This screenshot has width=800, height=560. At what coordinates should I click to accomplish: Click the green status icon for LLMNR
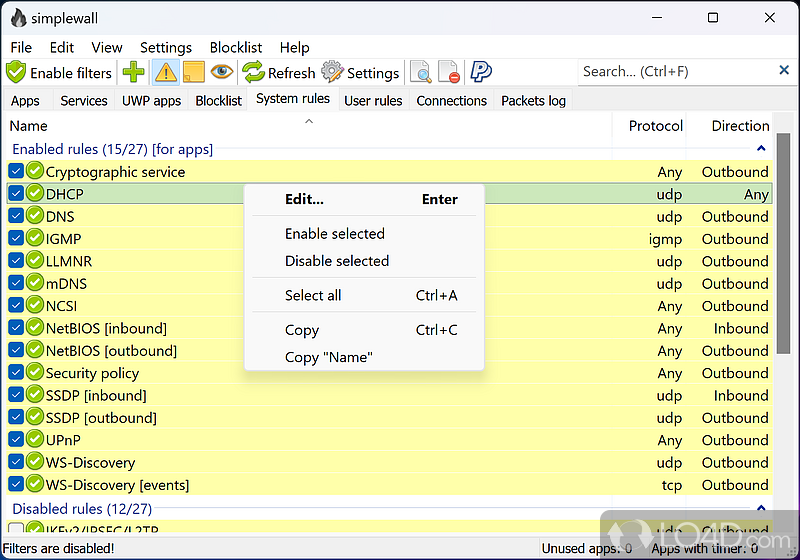click(x=35, y=261)
